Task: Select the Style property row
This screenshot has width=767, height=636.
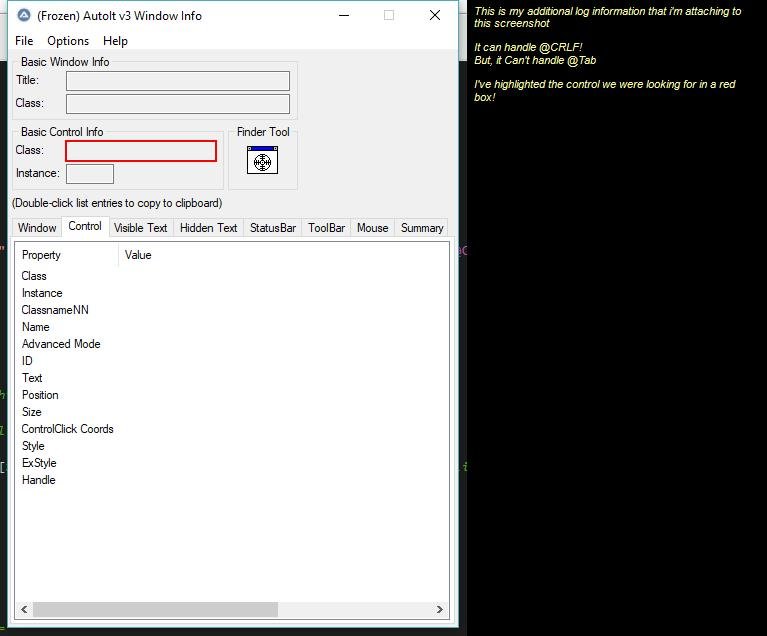Action: tap(232, 446)
